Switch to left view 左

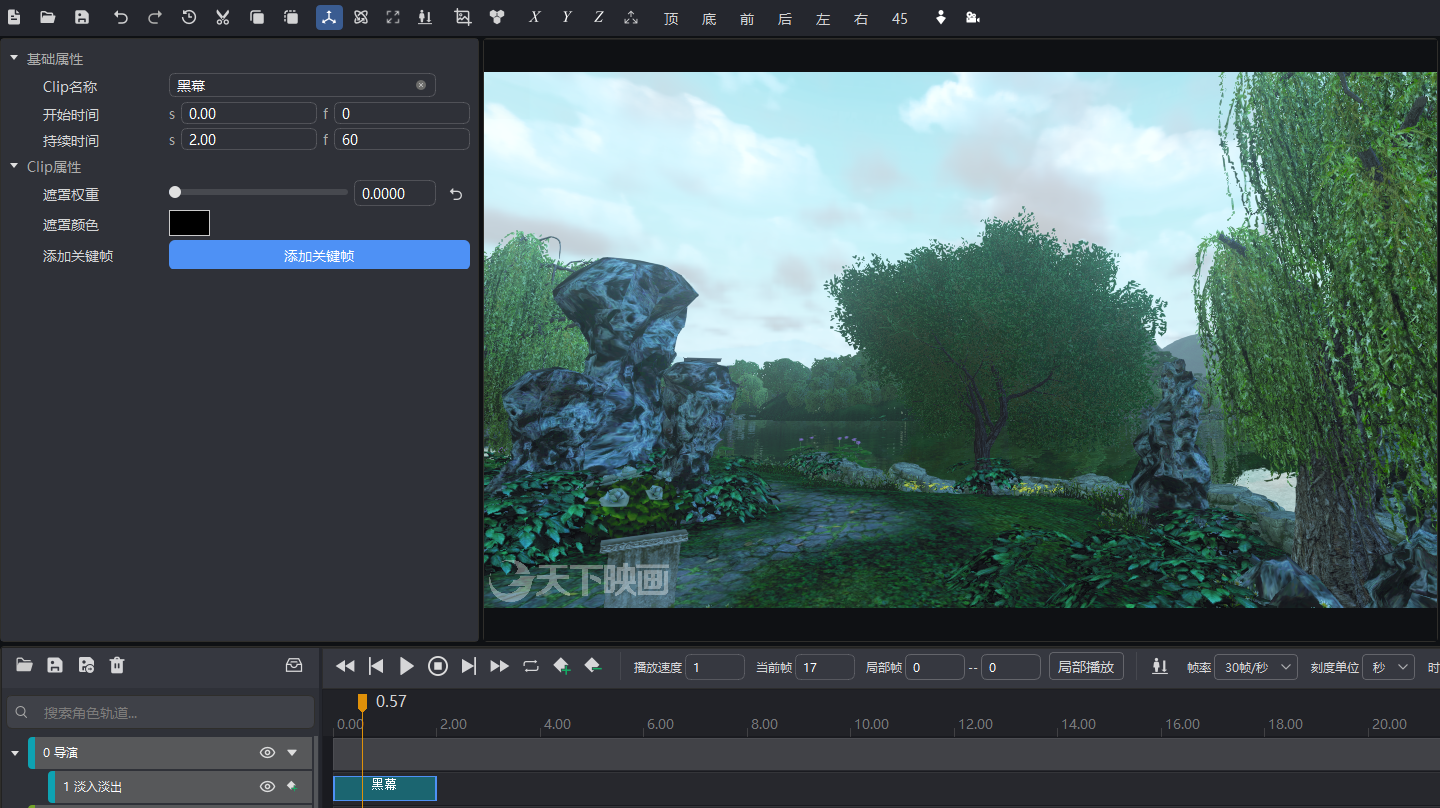click(x=823, y=18)
